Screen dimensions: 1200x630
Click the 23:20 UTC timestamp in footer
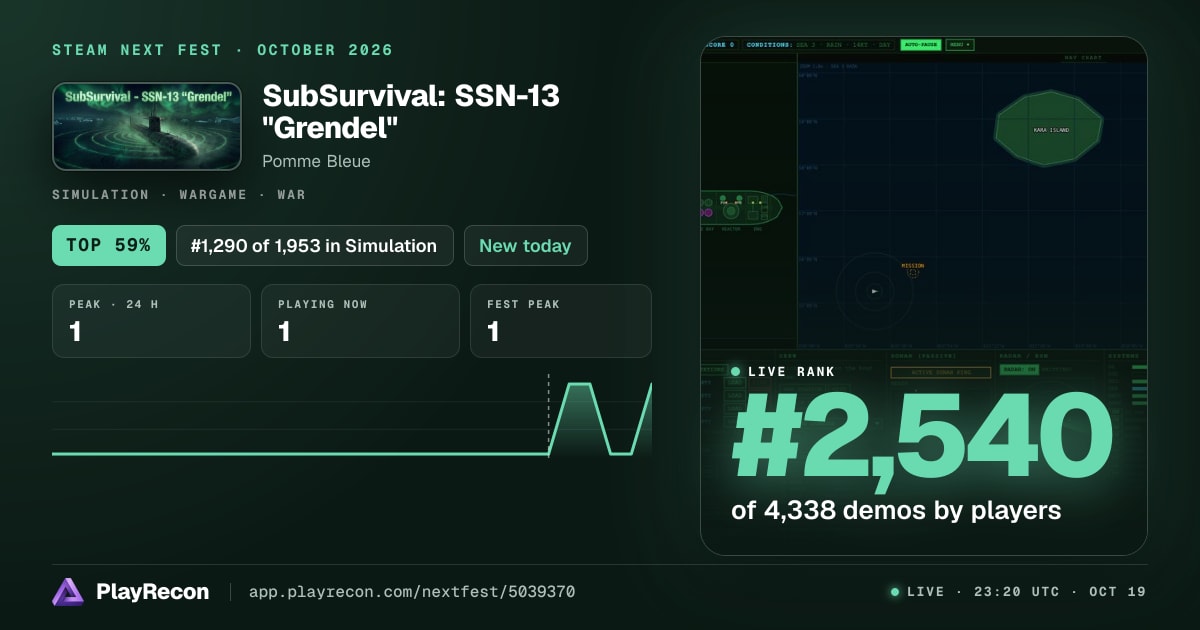coord(1015,592)
